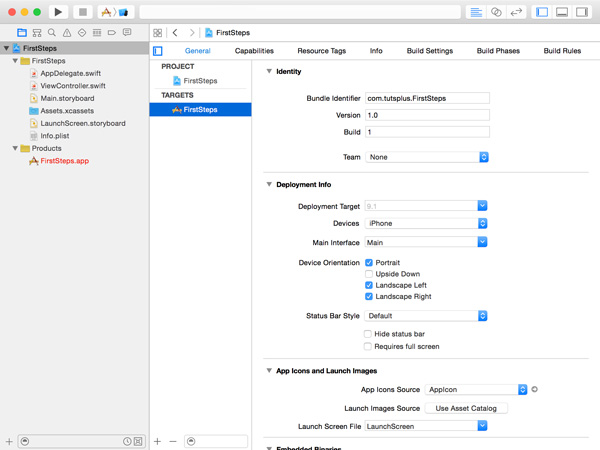Viewport: 600px width, 450px height.
Task: Show the Version editor
Action: point(516,12)
